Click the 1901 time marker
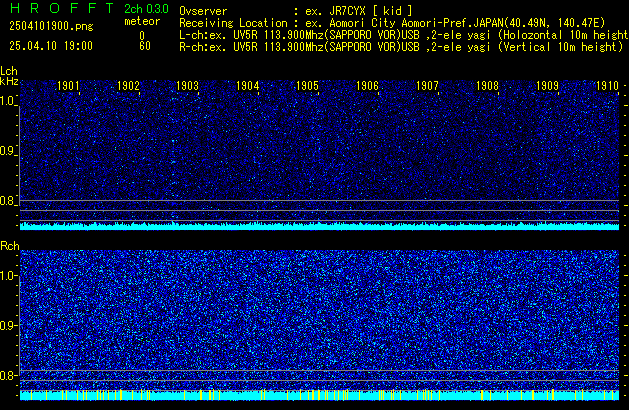Screen dimensions: 629x410 [69, 86]
